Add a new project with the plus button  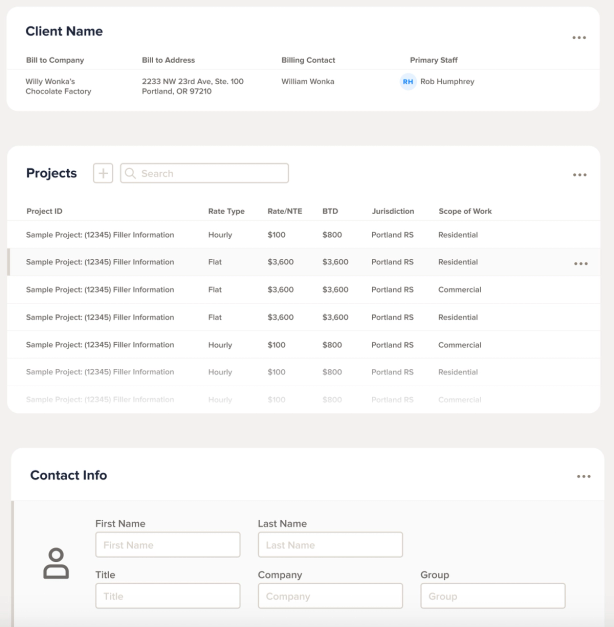pos(103,173)
